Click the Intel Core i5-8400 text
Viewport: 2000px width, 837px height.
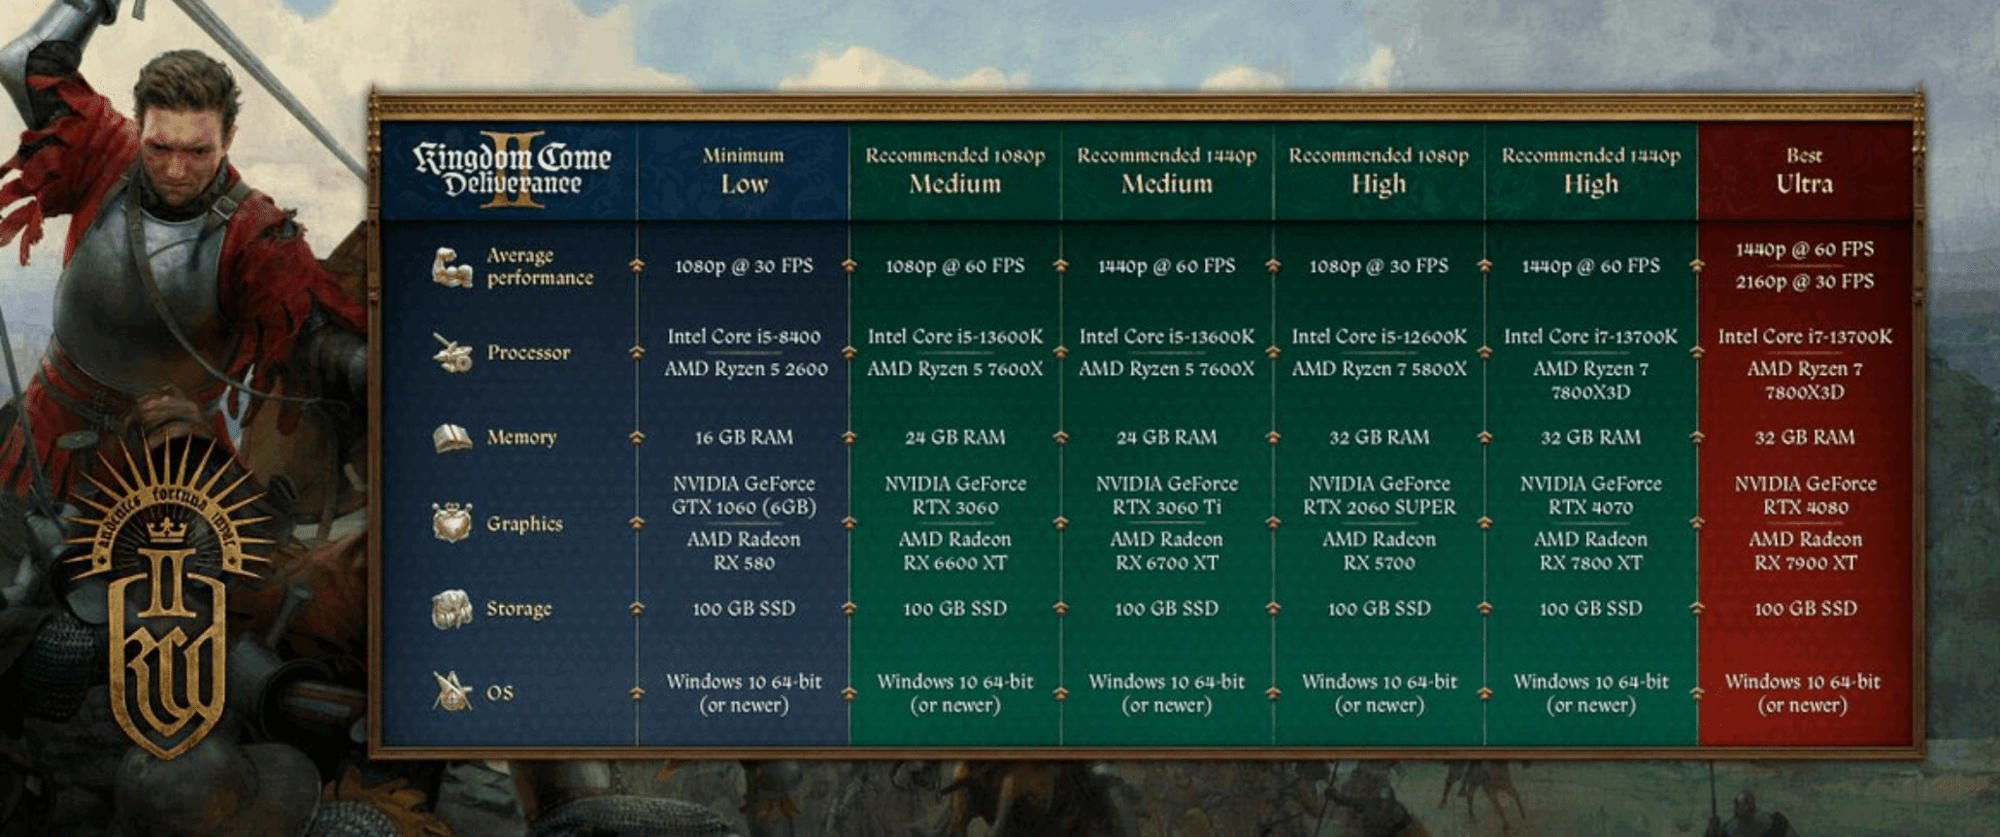[744, 336]
